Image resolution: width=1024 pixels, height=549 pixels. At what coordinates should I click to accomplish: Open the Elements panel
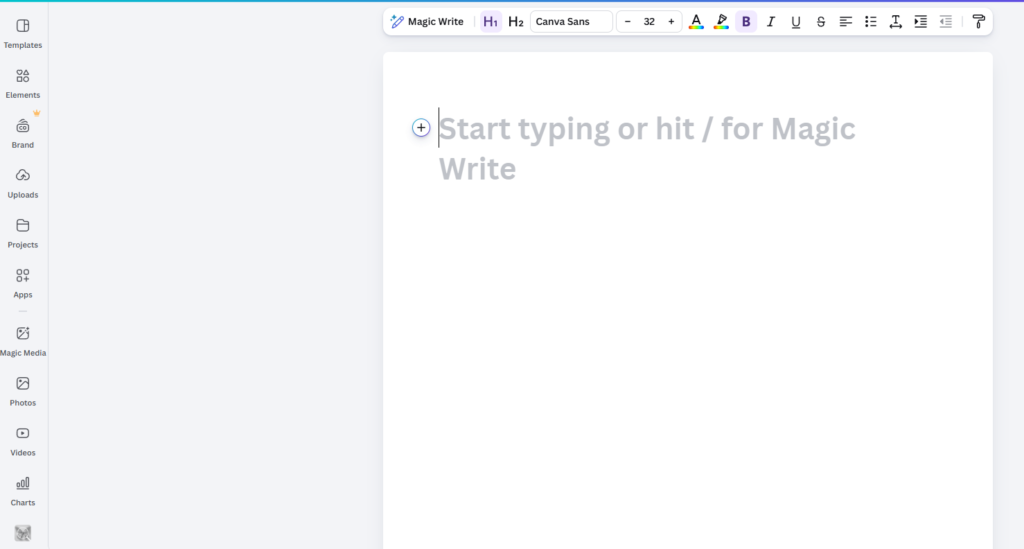[23, 82]
